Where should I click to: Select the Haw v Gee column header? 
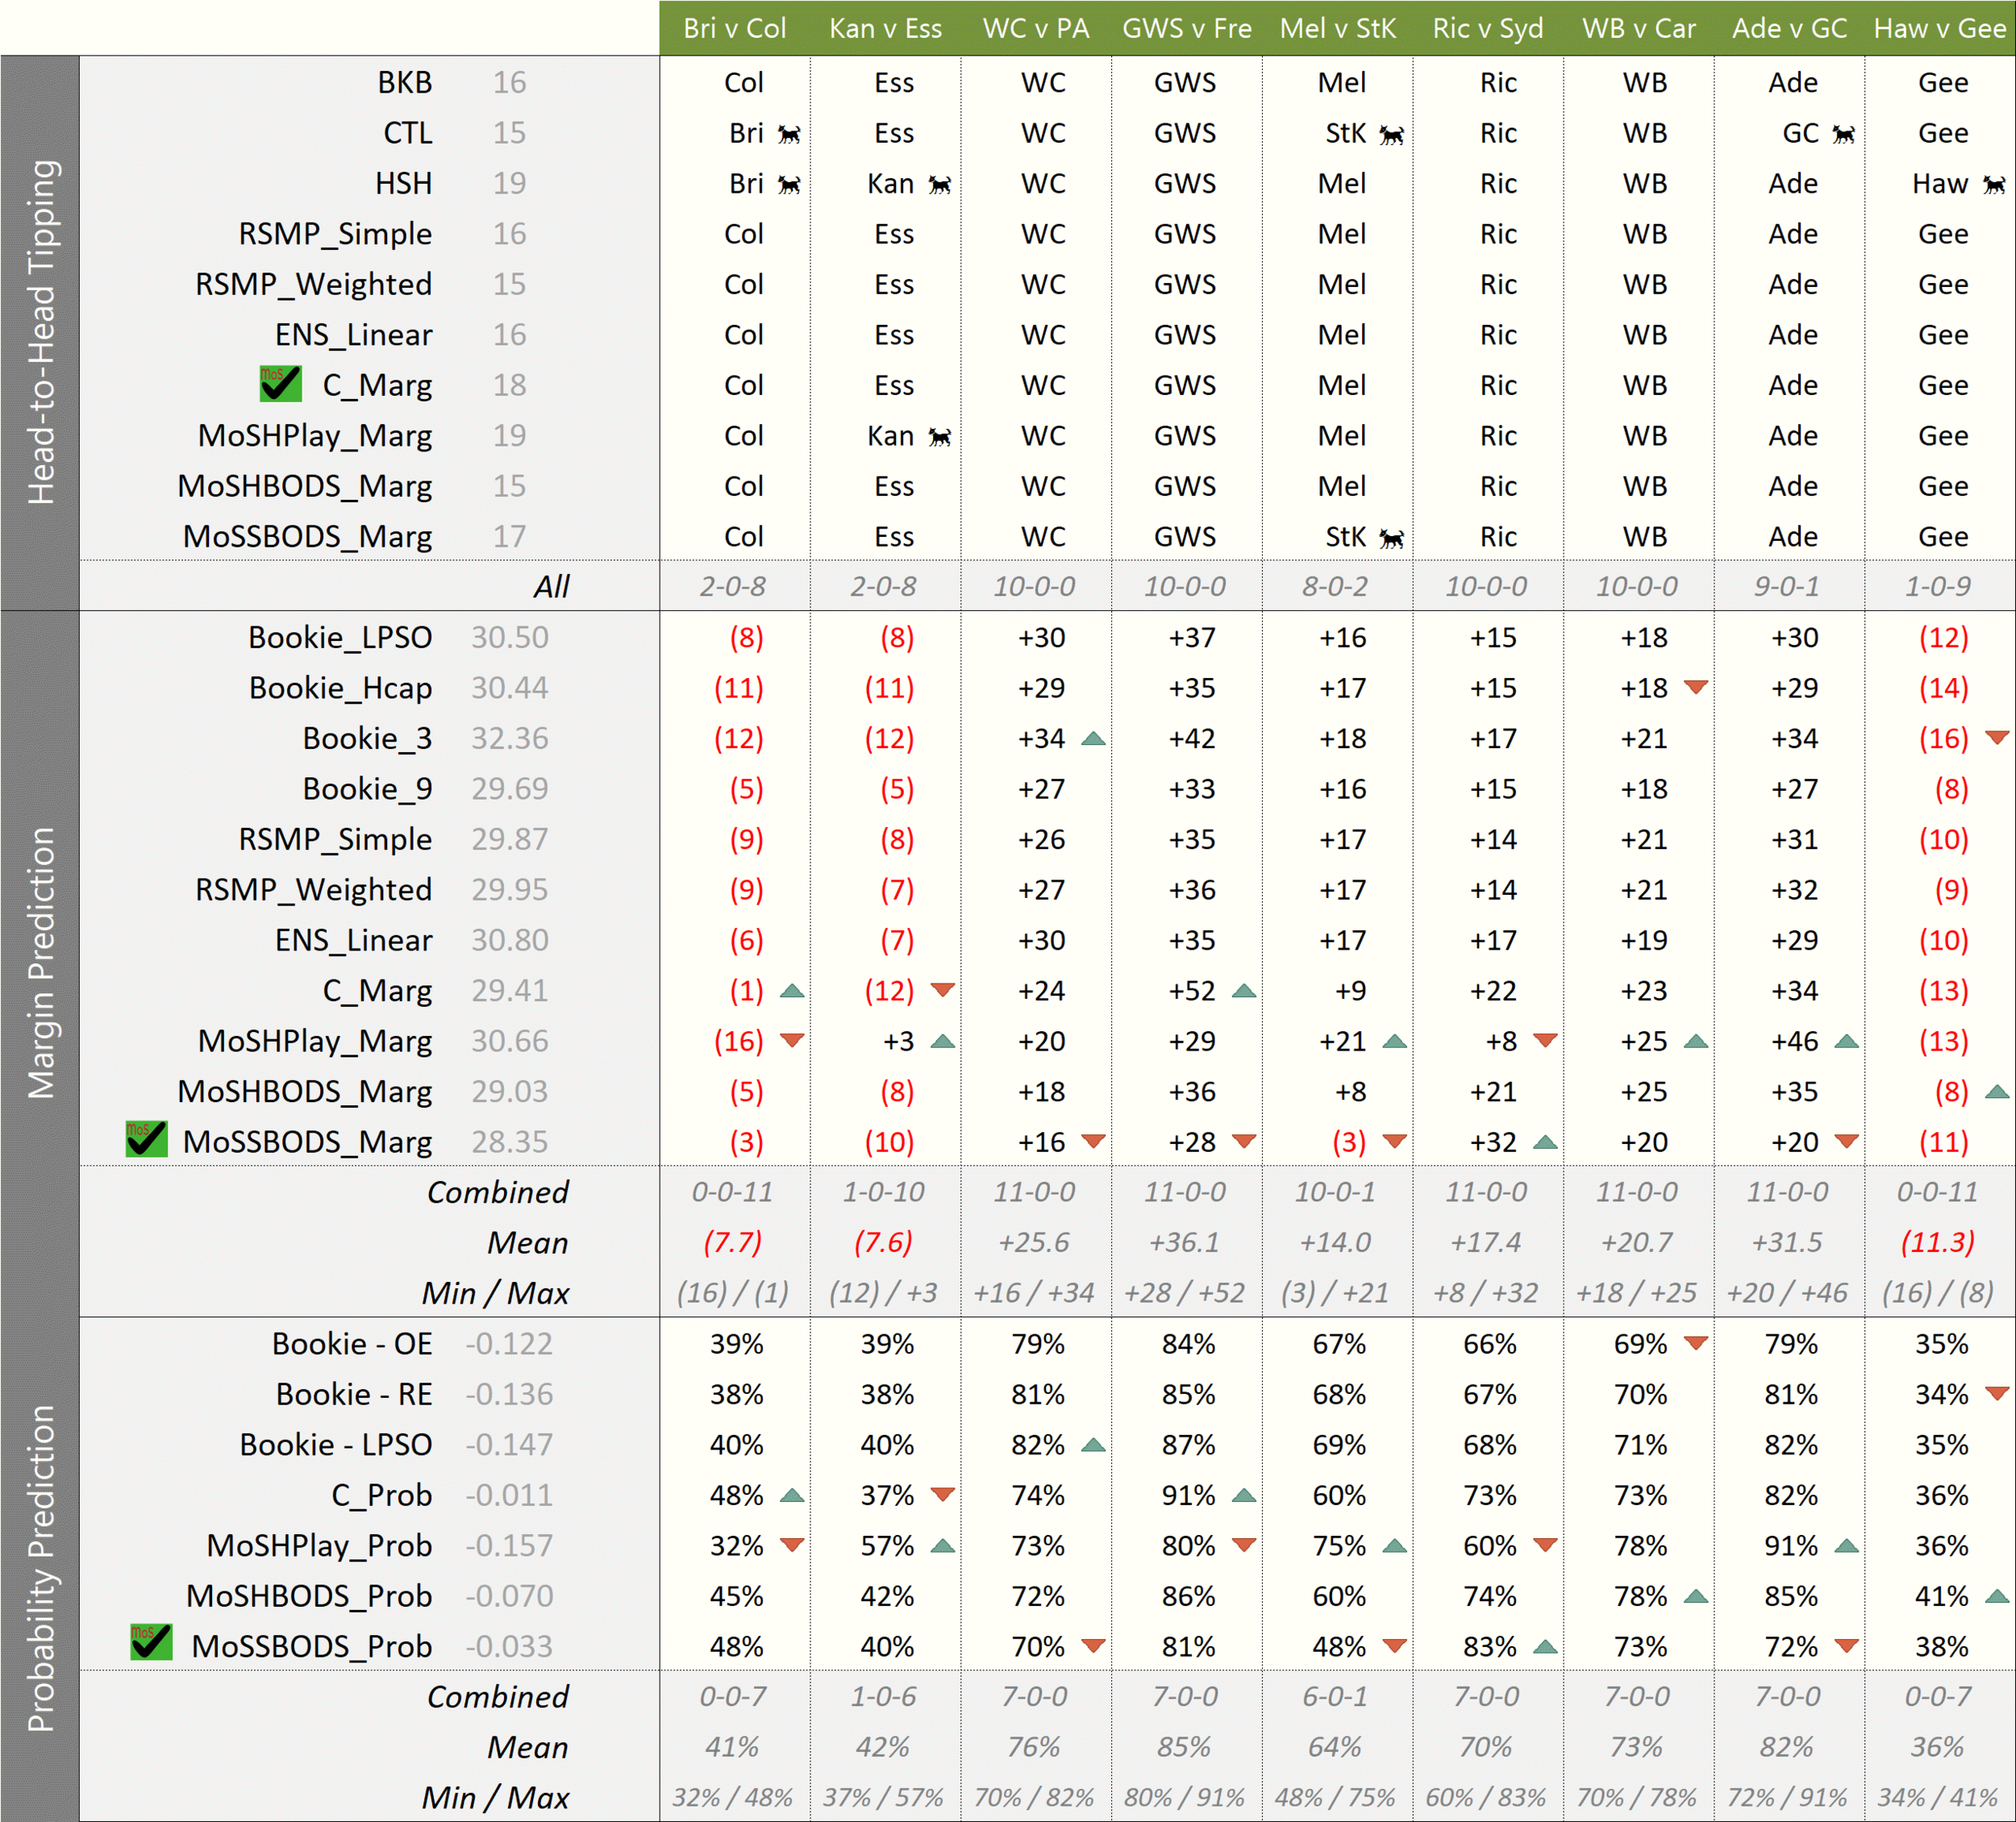(x=1939, y=28)
